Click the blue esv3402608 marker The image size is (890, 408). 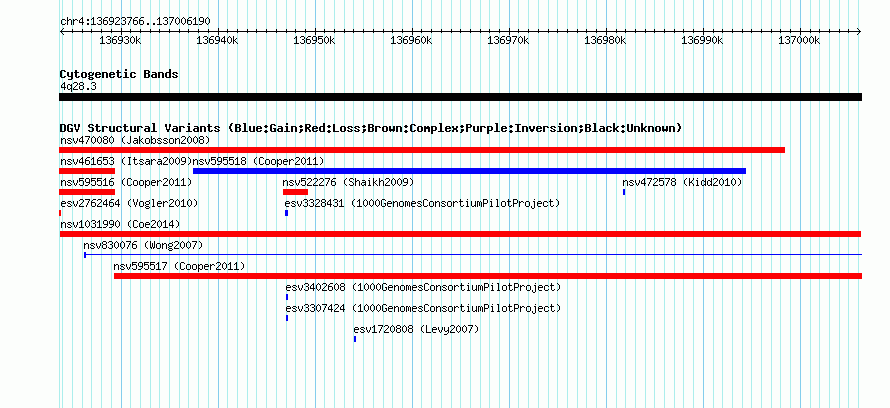coord(287,297)
